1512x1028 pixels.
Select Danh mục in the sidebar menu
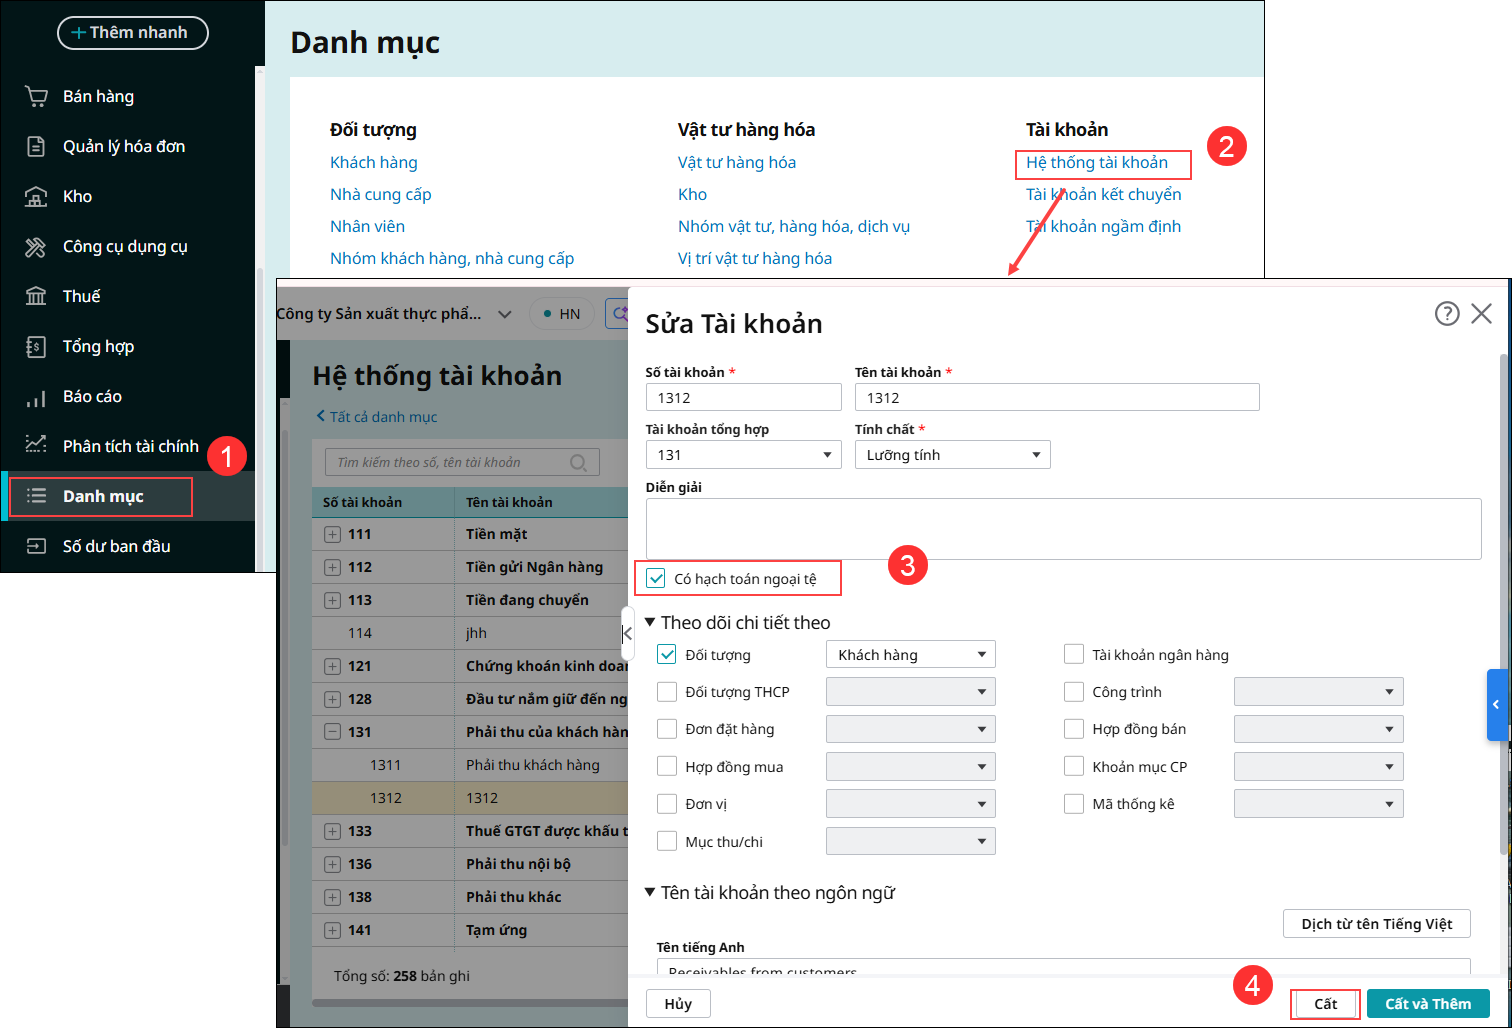[102, 497]
